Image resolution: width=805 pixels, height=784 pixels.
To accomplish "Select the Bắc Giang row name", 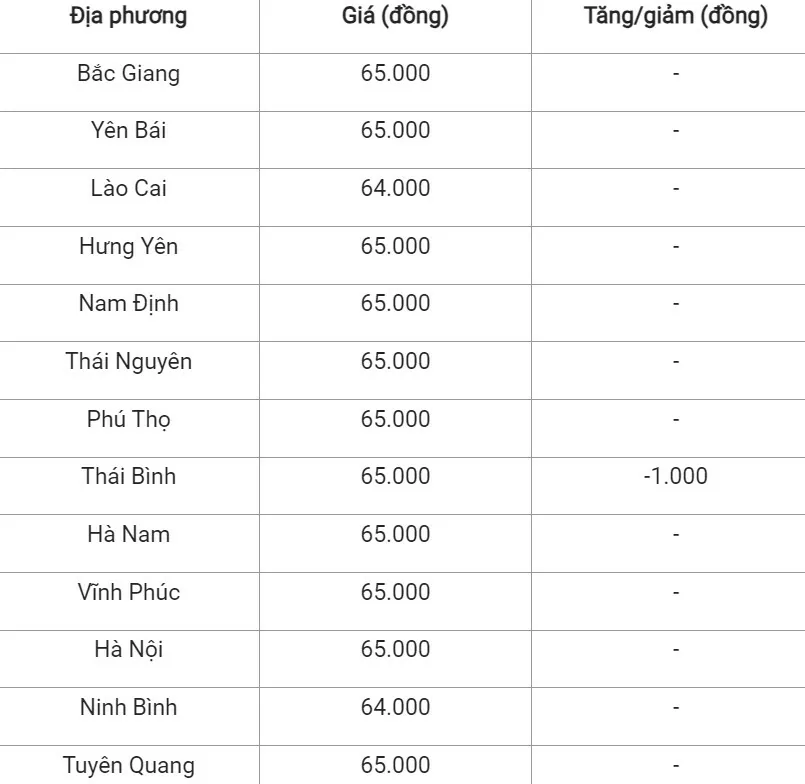I will tap(129, 74).
